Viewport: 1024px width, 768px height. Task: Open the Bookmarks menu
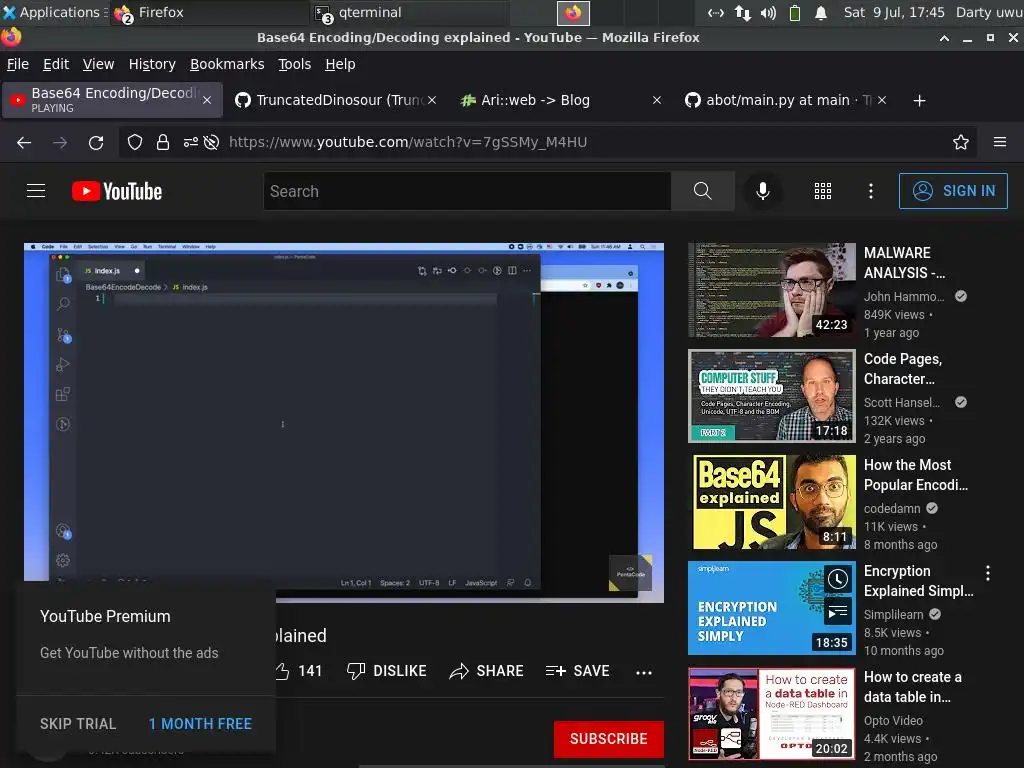tap(227, 64)
